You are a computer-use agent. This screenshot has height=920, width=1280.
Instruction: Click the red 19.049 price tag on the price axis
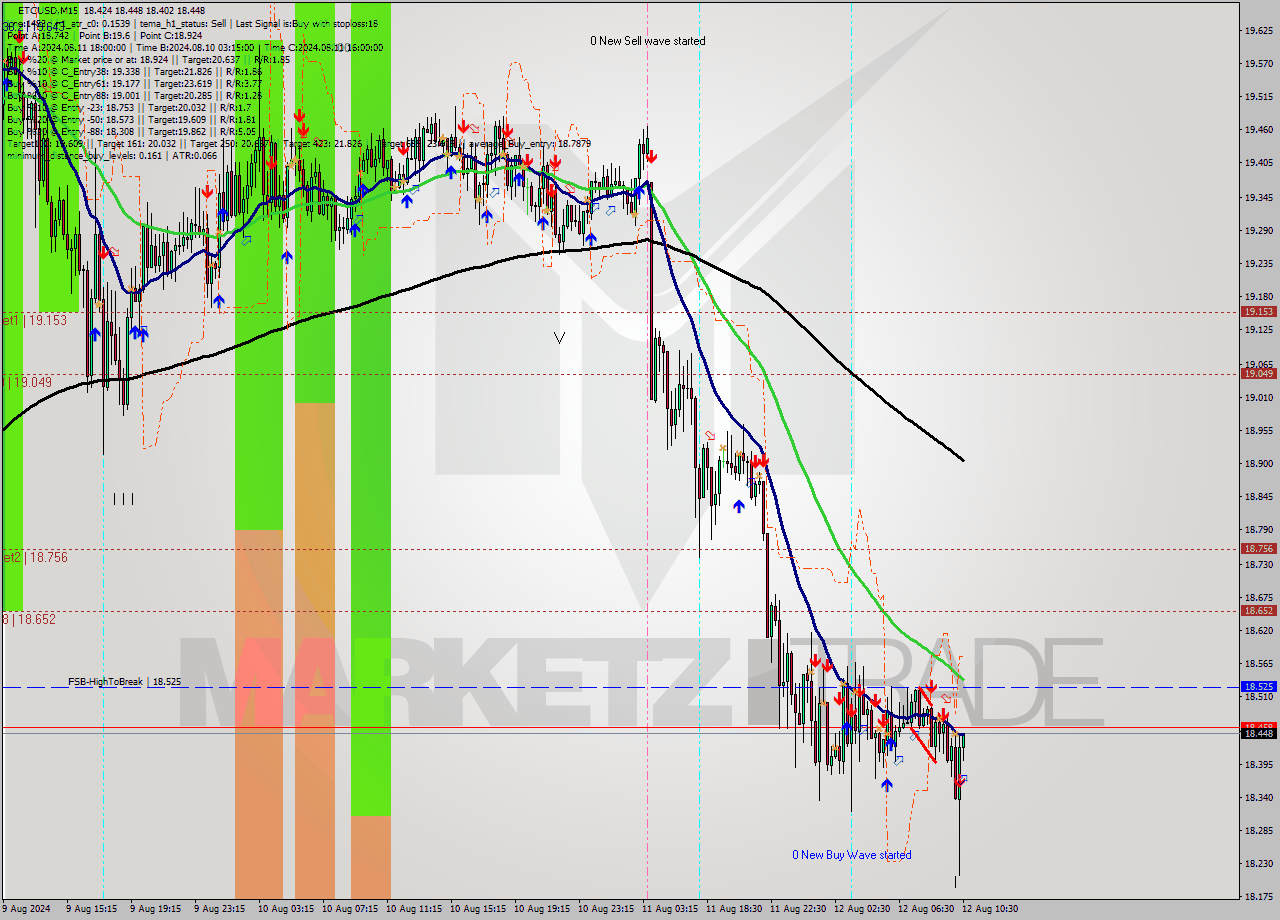pyautogui.click(x=1258, y=373)
